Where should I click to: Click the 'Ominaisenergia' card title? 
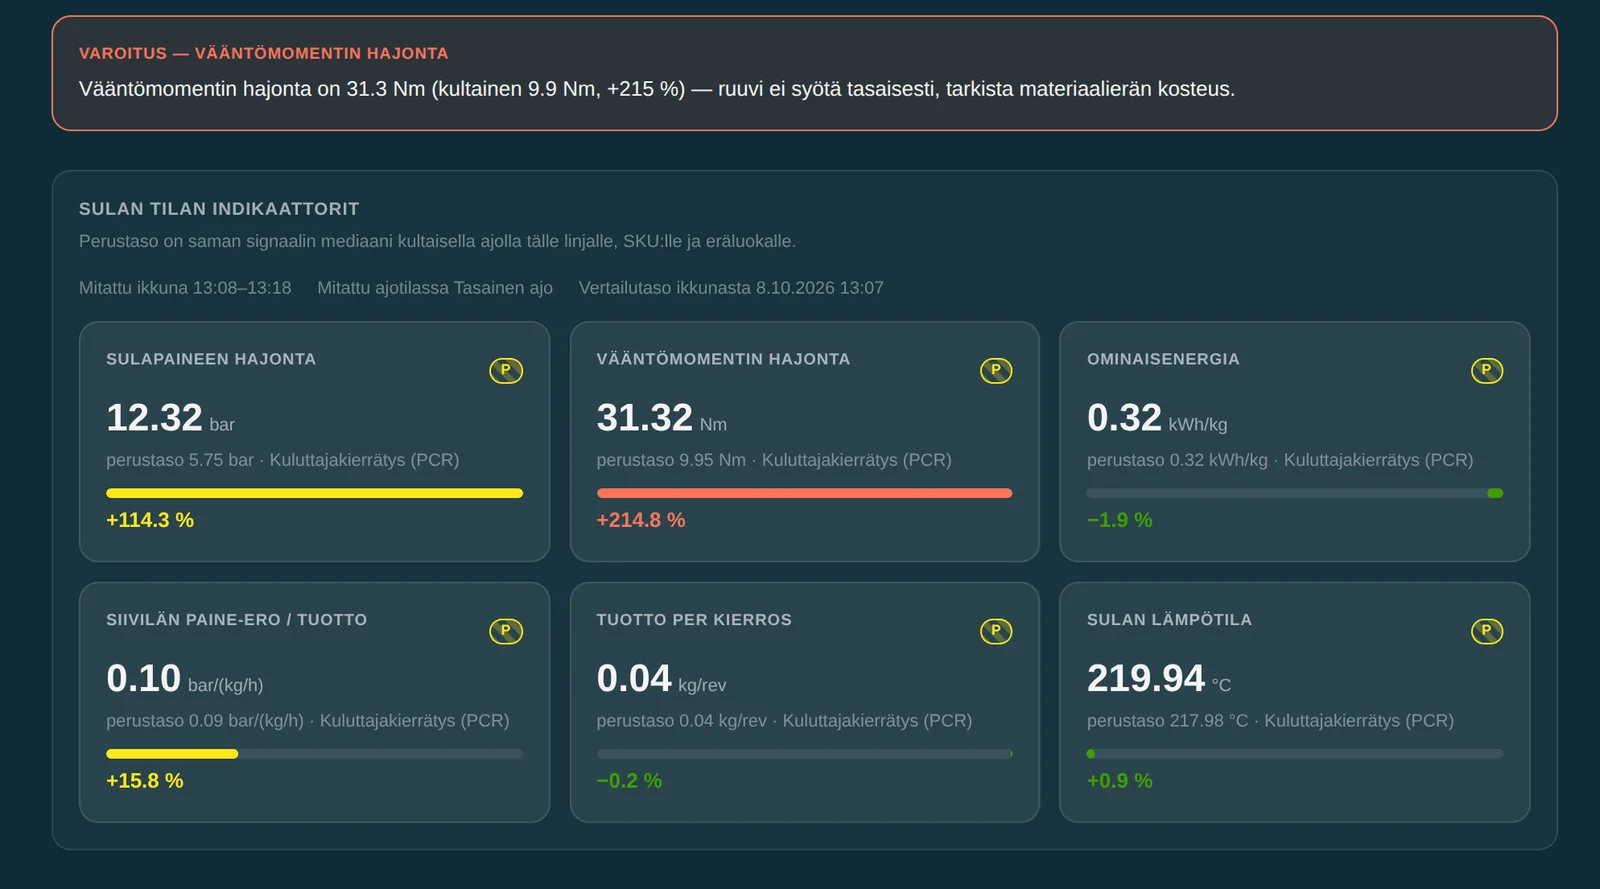(1163, 359)
